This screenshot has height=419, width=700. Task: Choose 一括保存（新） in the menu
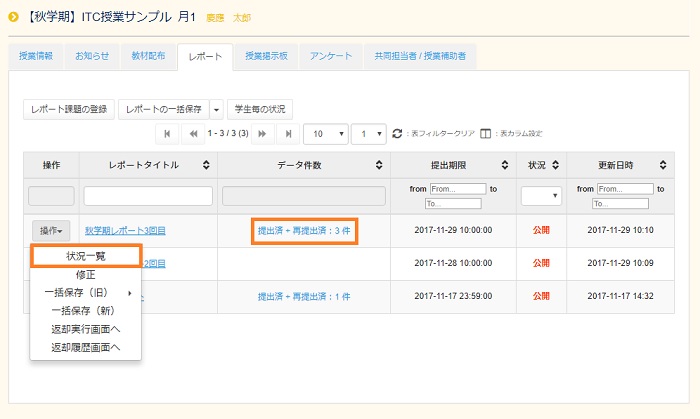coord(86,310)
